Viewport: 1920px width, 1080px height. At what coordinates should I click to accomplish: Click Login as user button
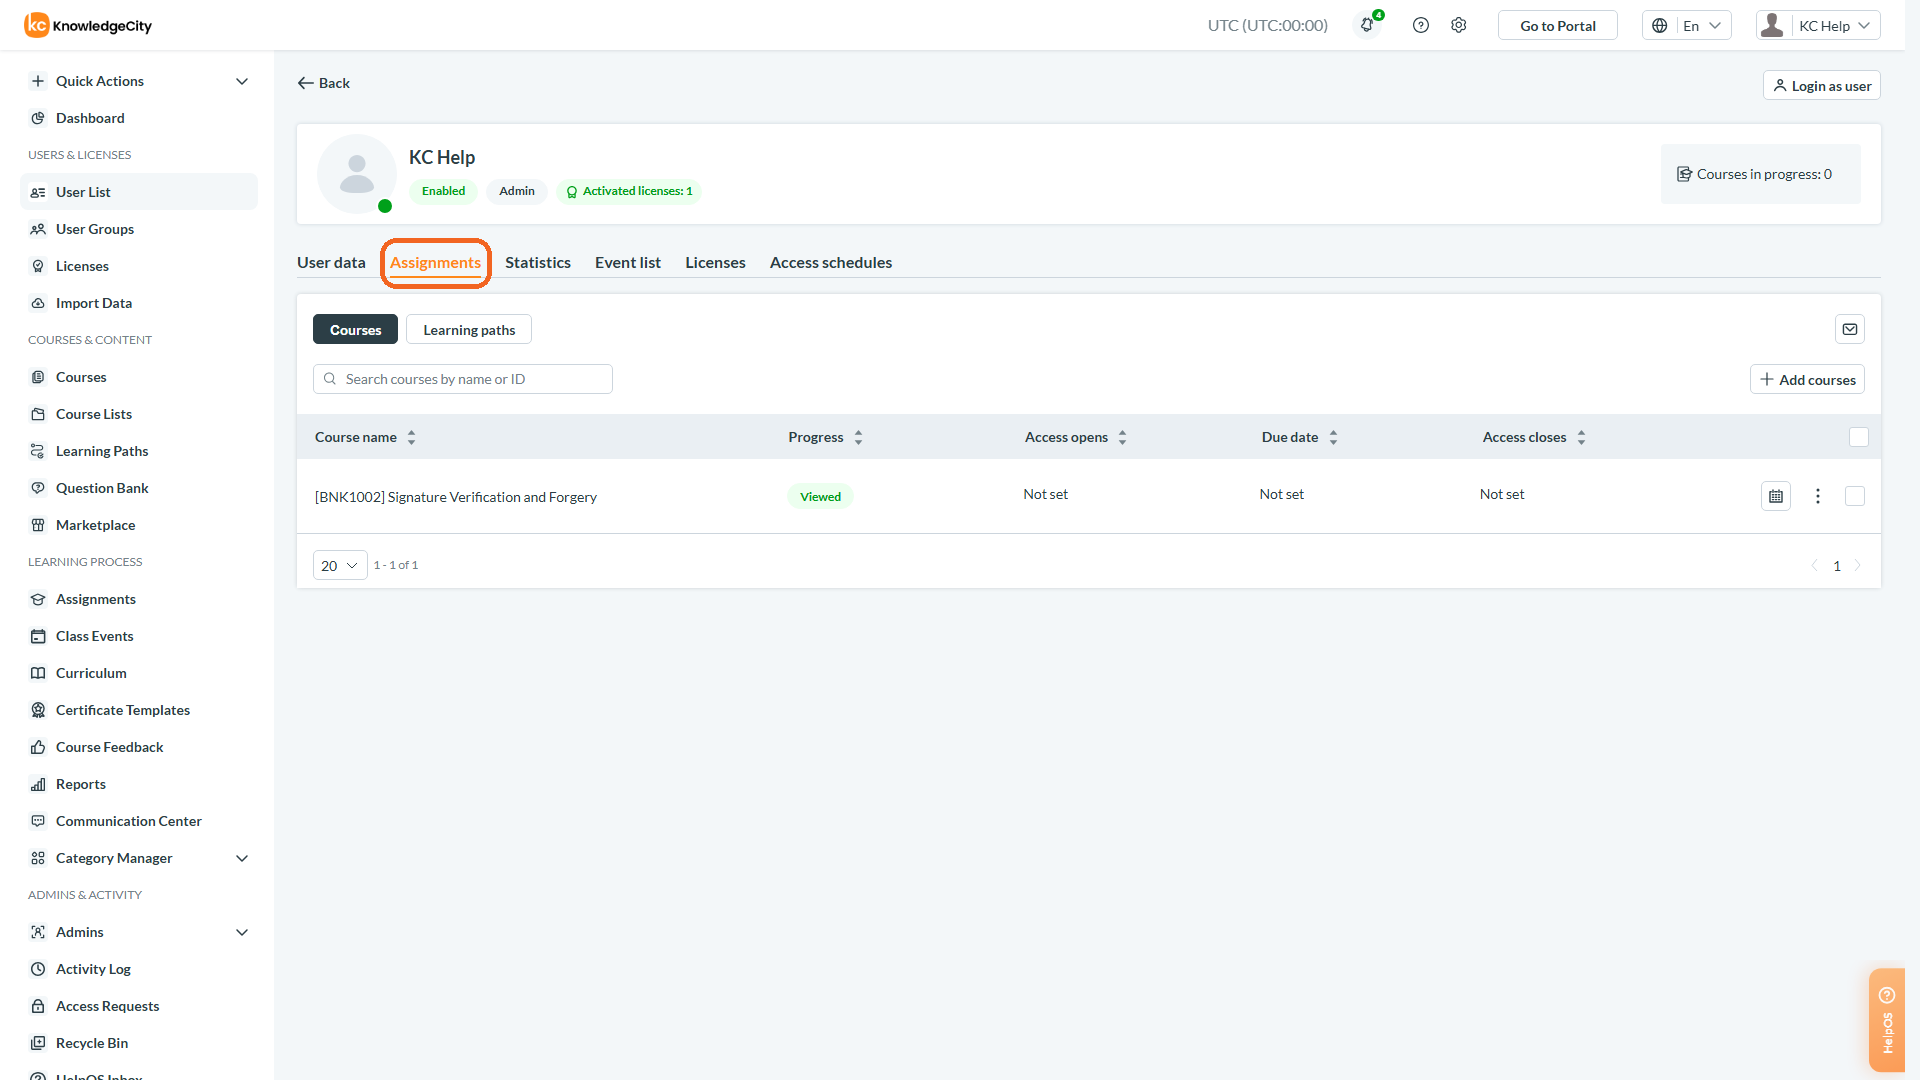click(x=1821, y=85)
